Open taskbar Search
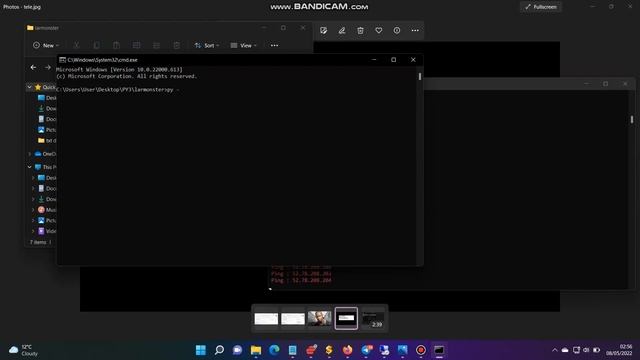Screen dimensions: 640x360 click(219, 350)
